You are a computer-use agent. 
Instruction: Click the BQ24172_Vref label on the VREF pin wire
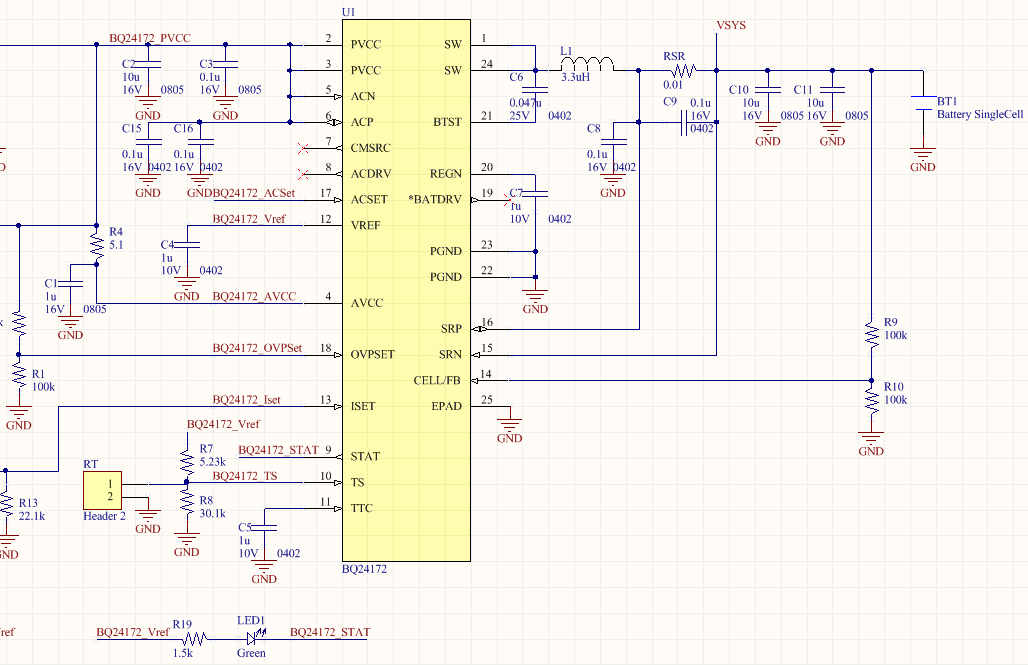(249, 219)
